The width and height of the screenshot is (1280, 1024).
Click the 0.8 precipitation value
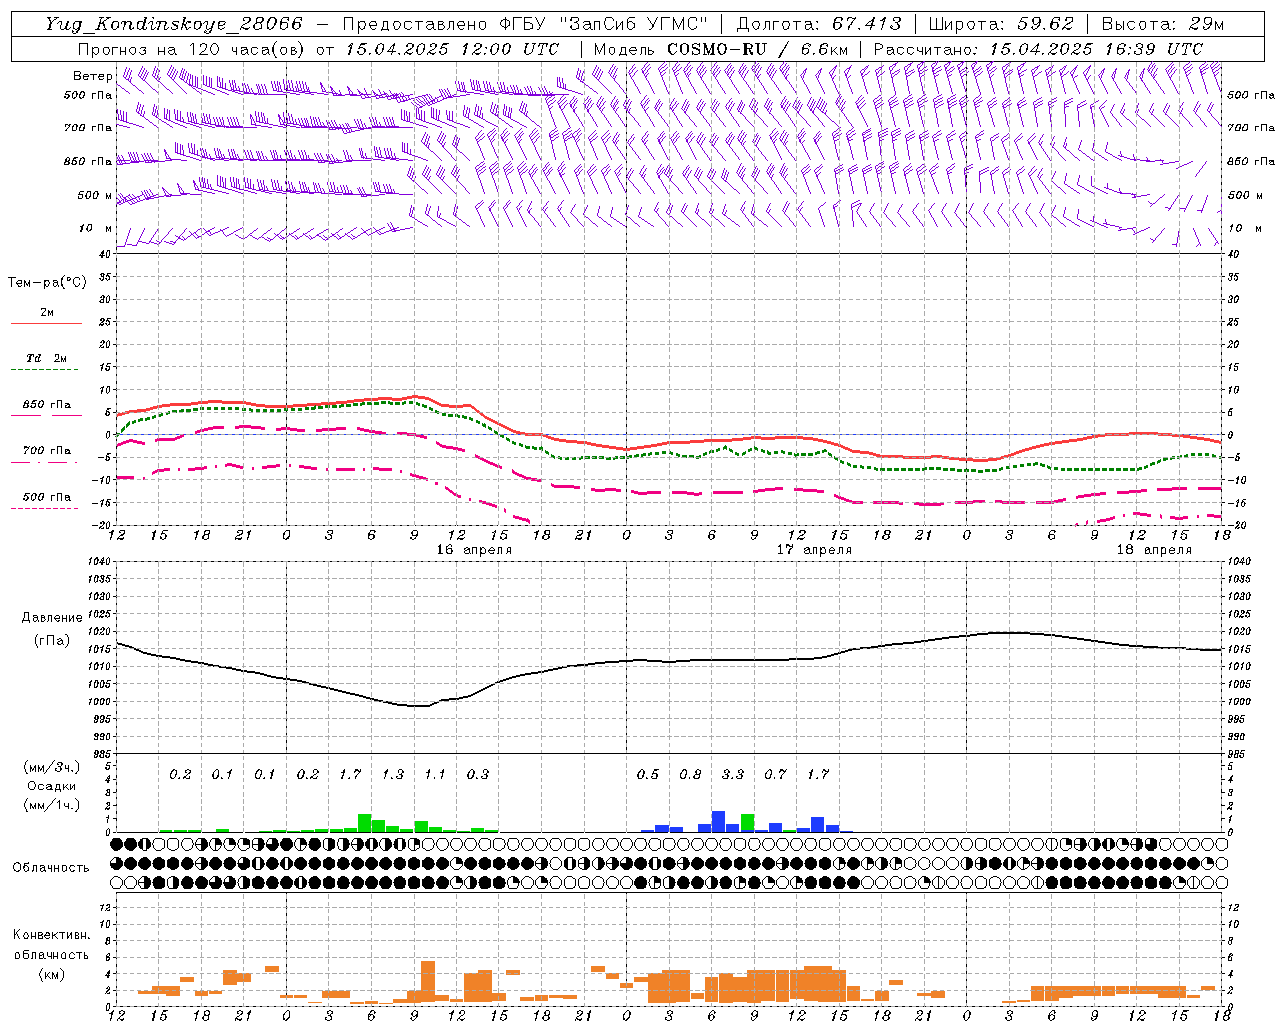(x=690, y=774)
